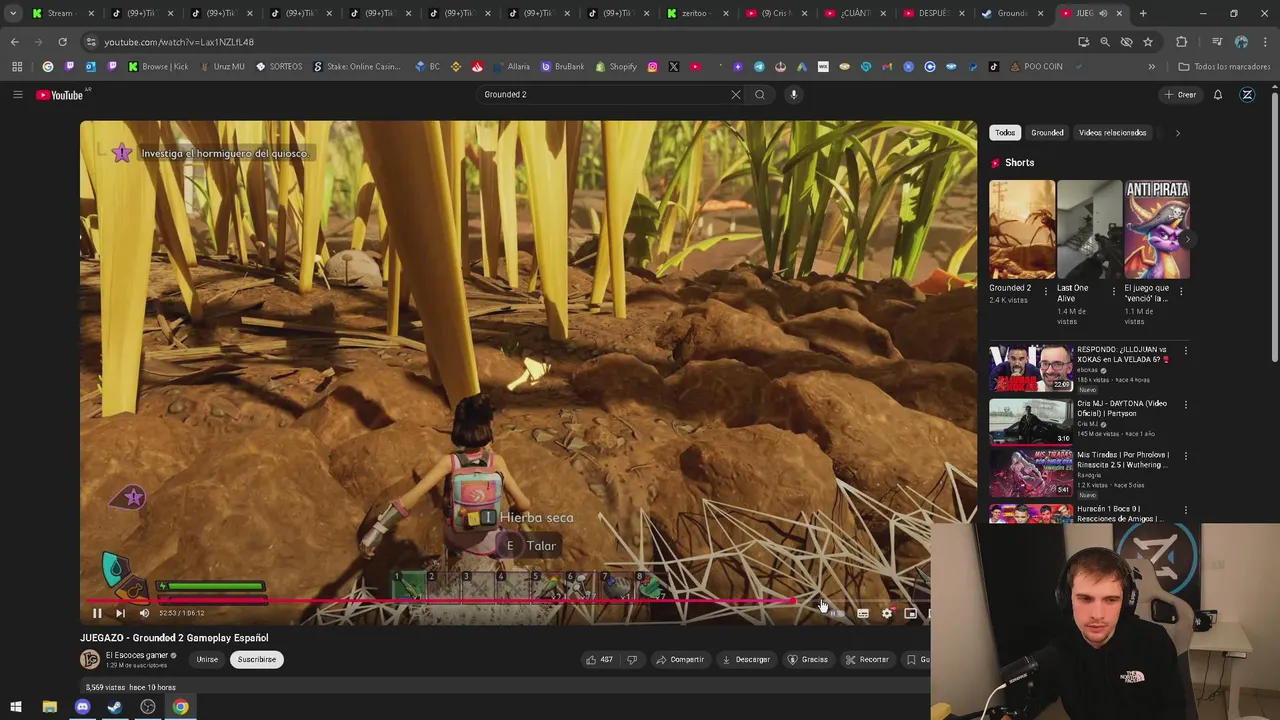Open the YouTube account avatar menu
This screenshot has height=720, width=1280.
1247,94
